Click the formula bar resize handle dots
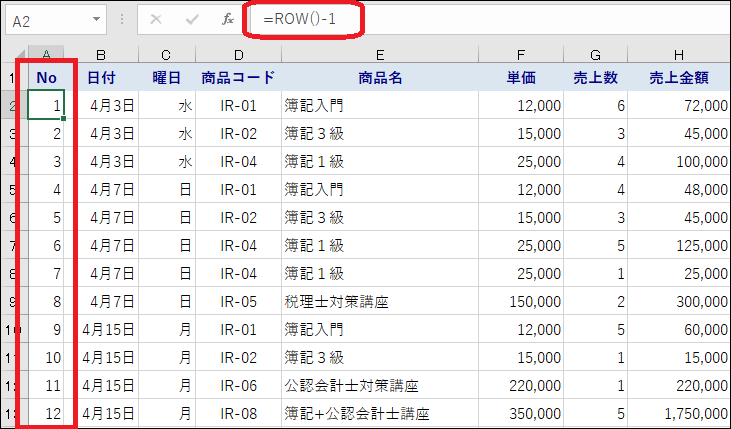 (121, 19)
